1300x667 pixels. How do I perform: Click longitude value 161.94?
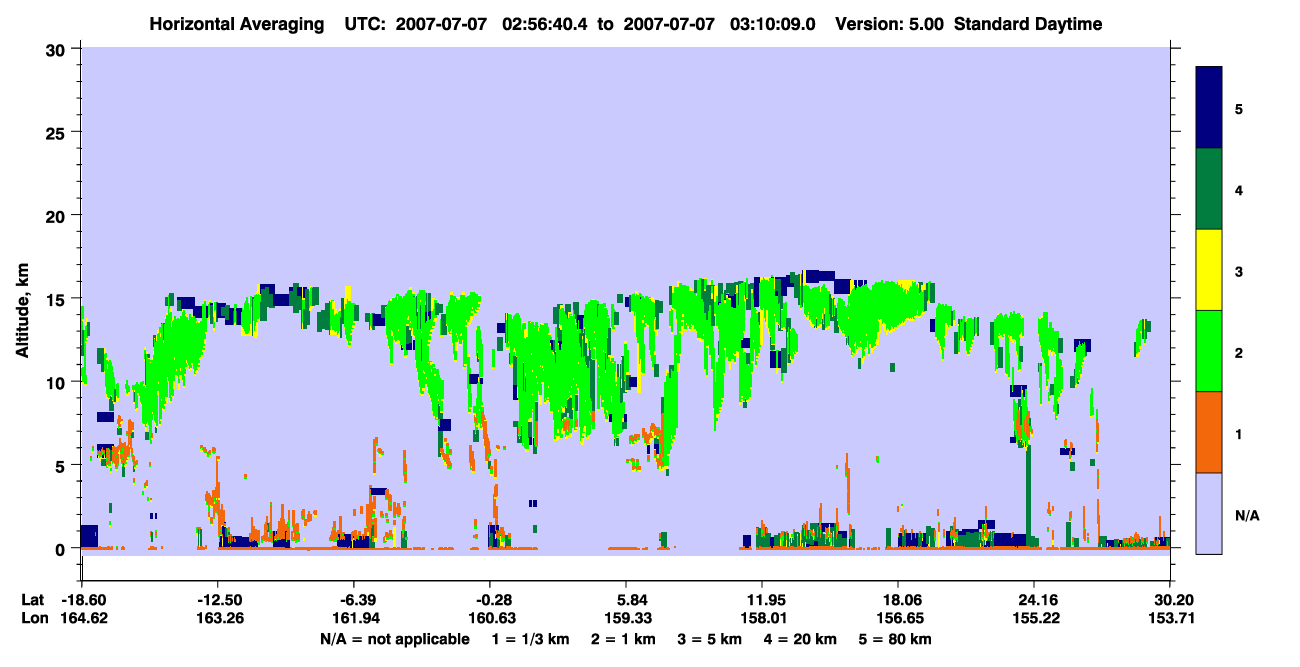coord(354,618)
